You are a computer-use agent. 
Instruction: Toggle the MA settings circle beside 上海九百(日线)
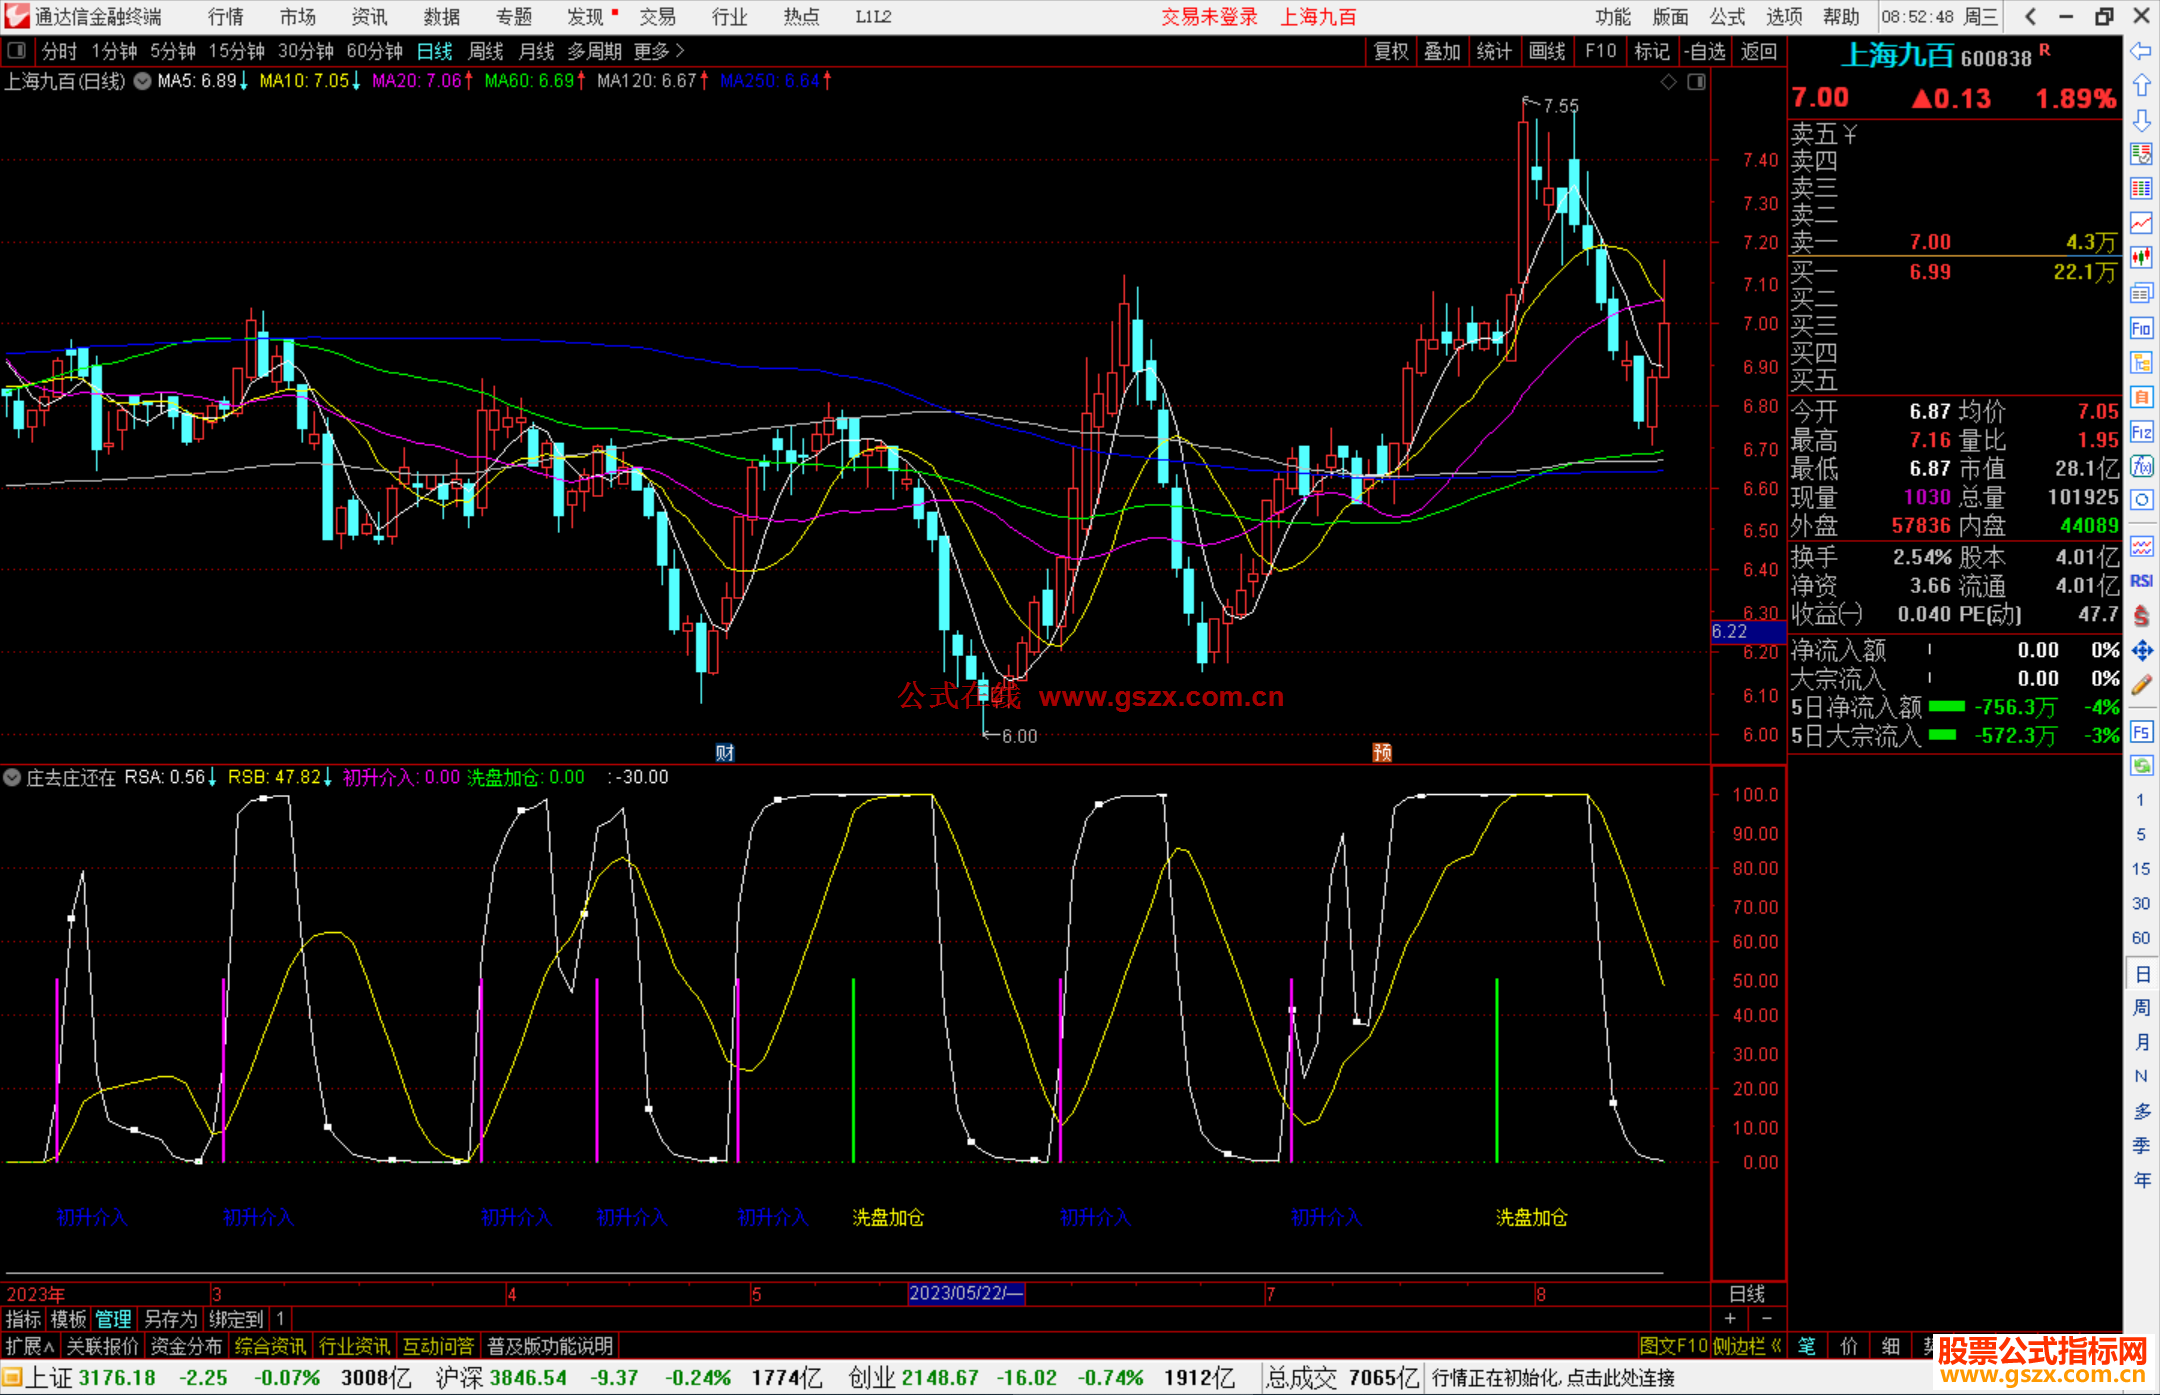[x=142, y=81]
